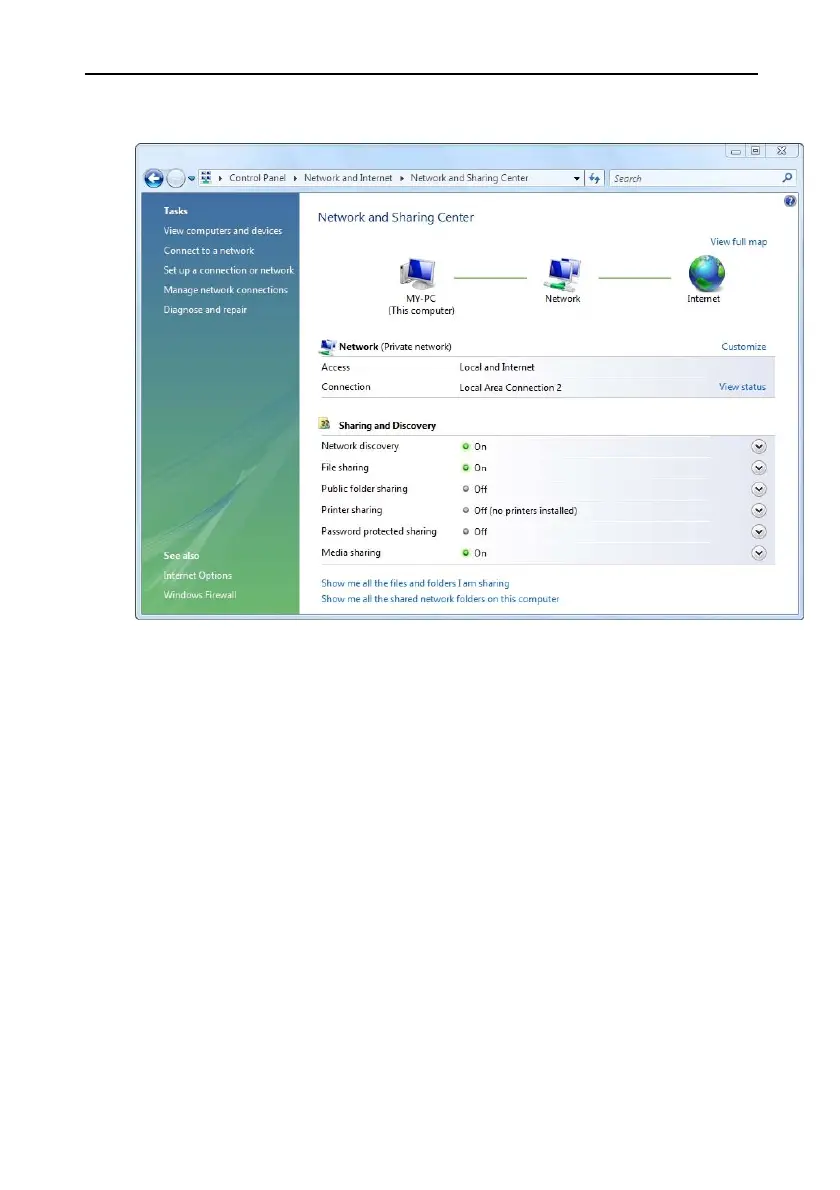Screen dimensions: 840x1190
Task: Click the Internet globe icon
Action: pyautogui.click(x=706, y=274)
